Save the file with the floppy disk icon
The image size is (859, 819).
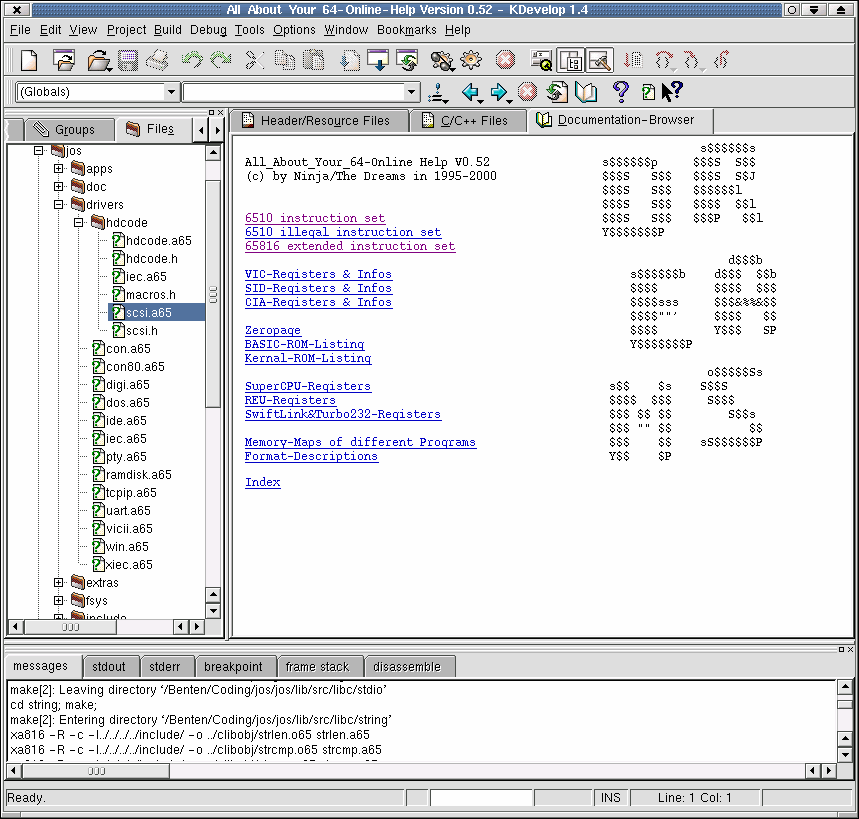click(x=128, y=60)
